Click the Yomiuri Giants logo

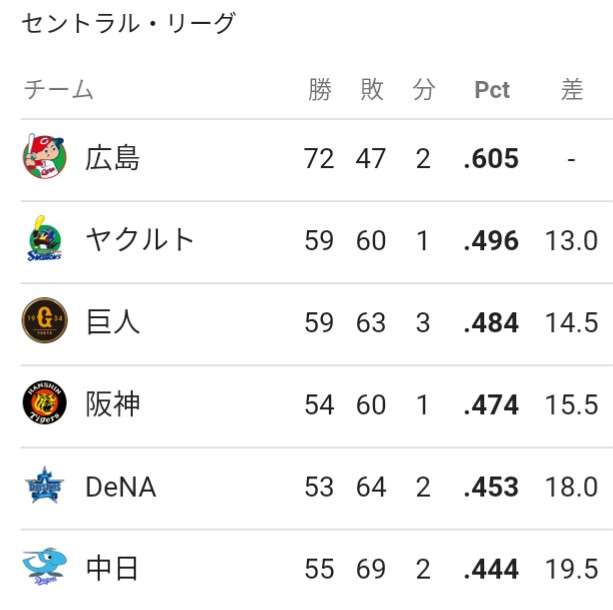tap(45, 320)
